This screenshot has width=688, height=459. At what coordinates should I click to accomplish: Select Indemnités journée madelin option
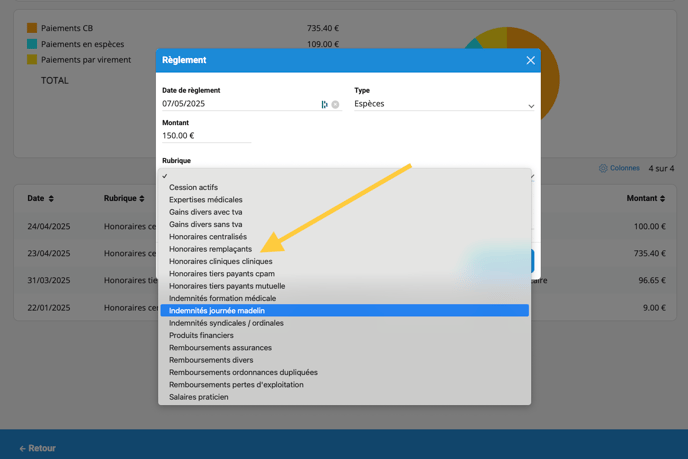coord(217,311)
